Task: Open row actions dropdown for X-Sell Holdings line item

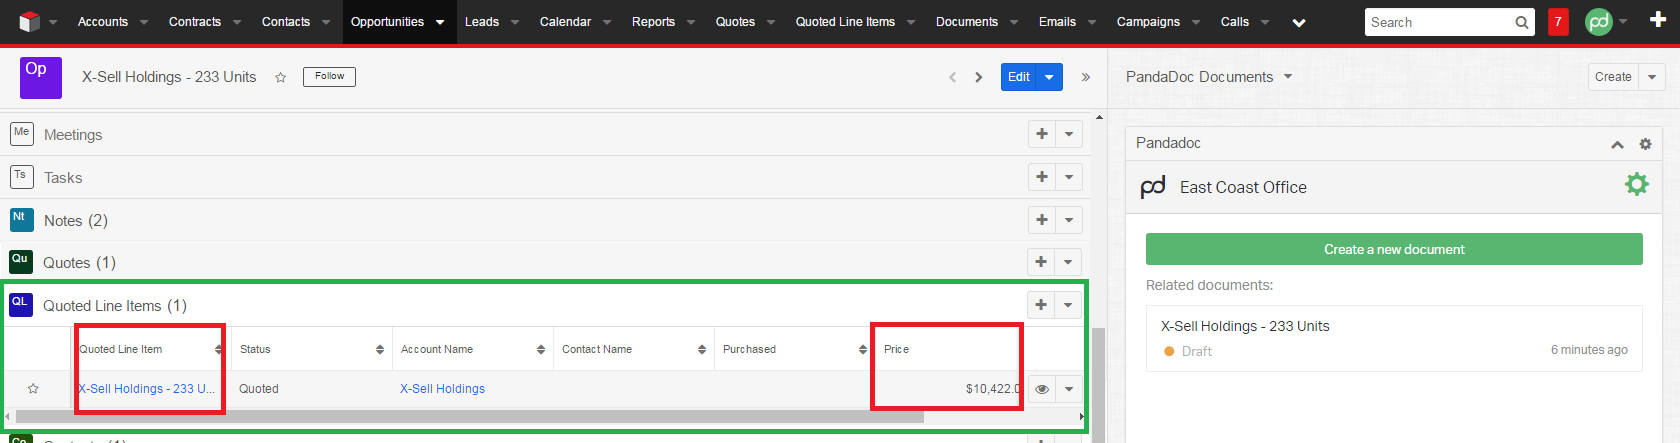Action: 1069,389
